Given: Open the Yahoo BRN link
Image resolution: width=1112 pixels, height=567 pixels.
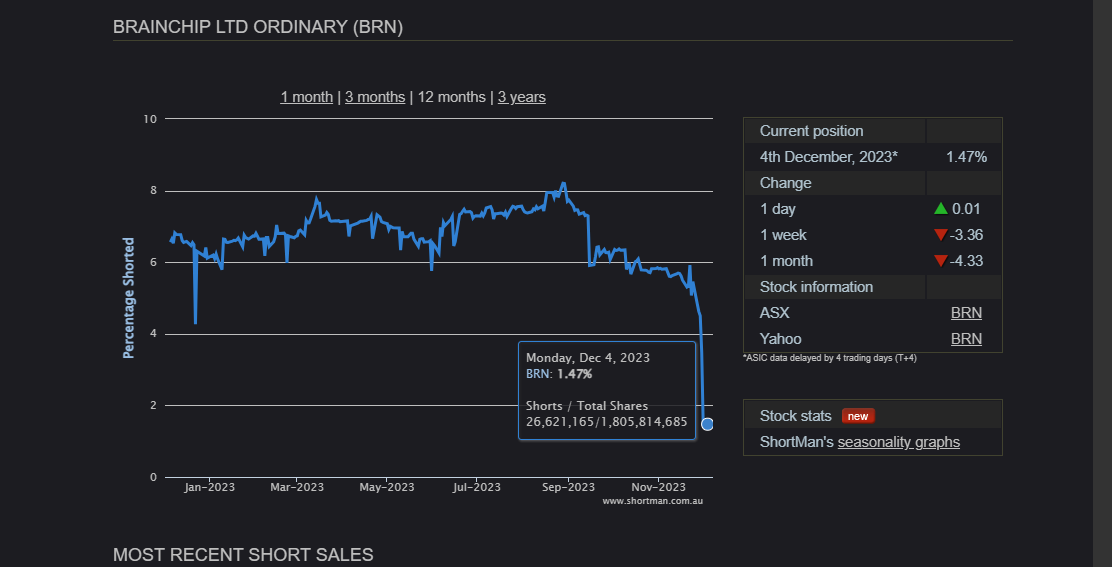Looking at the screenshot, I should (x=966, y=339).
